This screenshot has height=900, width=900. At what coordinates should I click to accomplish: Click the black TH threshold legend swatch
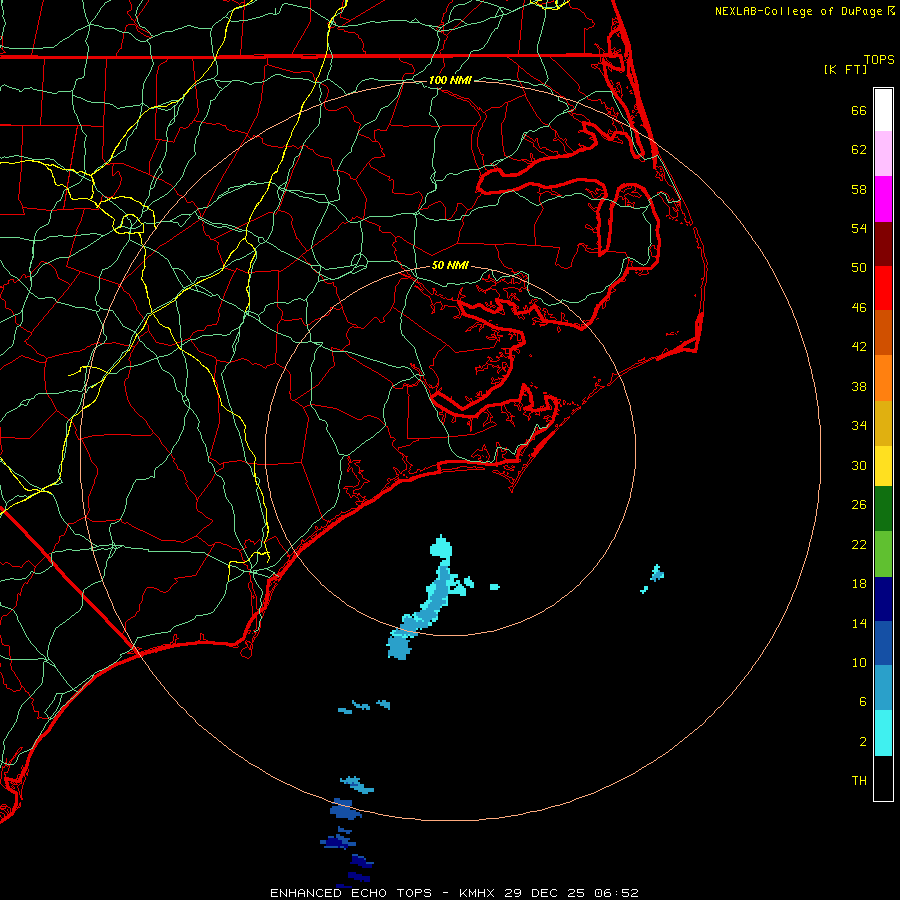883,778
